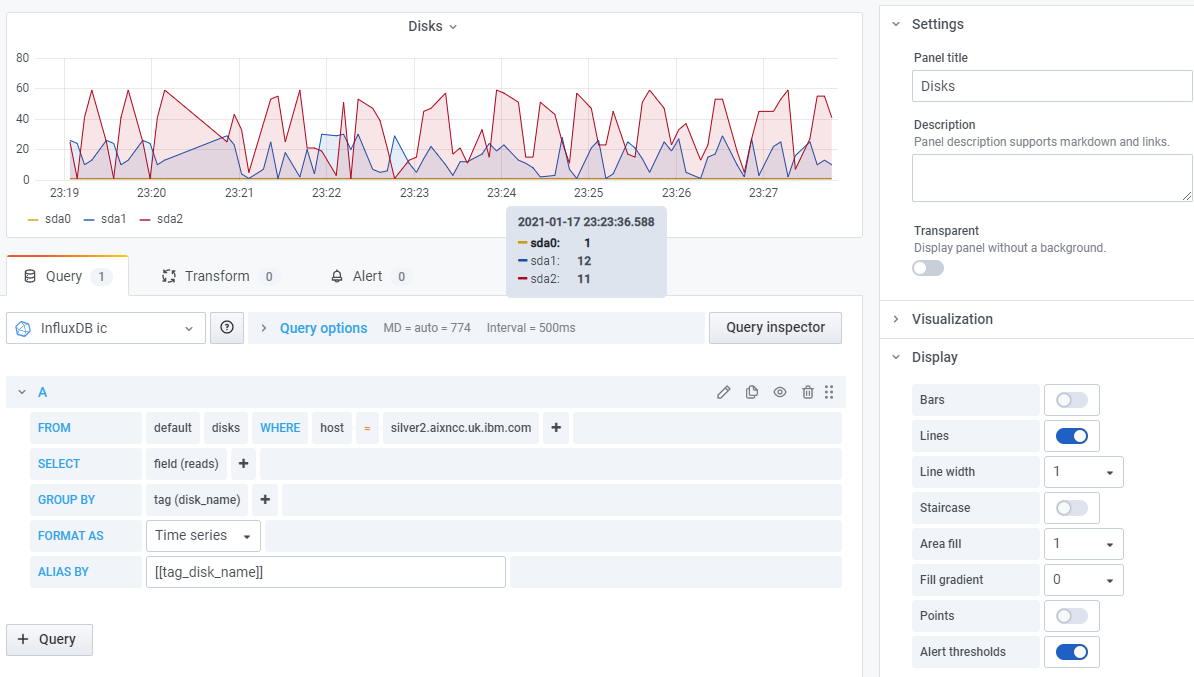Open the Line width dropdown
Viewport: 1194px width, 677px height.
tap(1083, 471)
